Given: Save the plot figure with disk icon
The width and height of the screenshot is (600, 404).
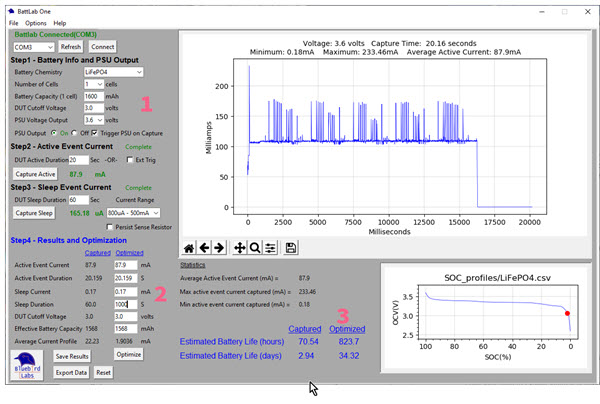Looking at the screenshot, I should pos(291,248).
